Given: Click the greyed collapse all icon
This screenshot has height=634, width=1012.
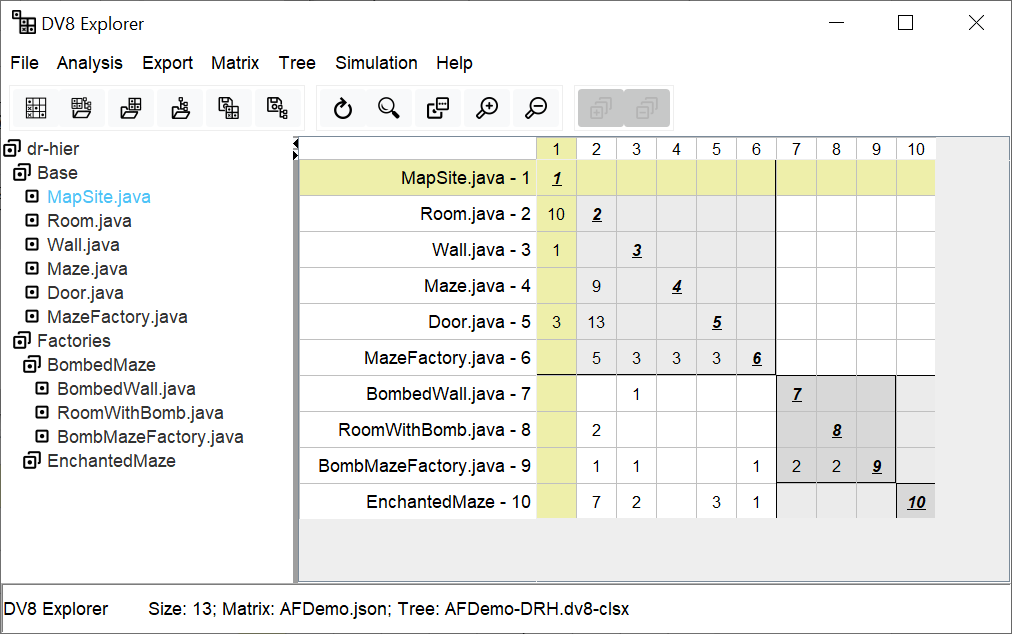Looking at the screenshot, I should (647, 108).
